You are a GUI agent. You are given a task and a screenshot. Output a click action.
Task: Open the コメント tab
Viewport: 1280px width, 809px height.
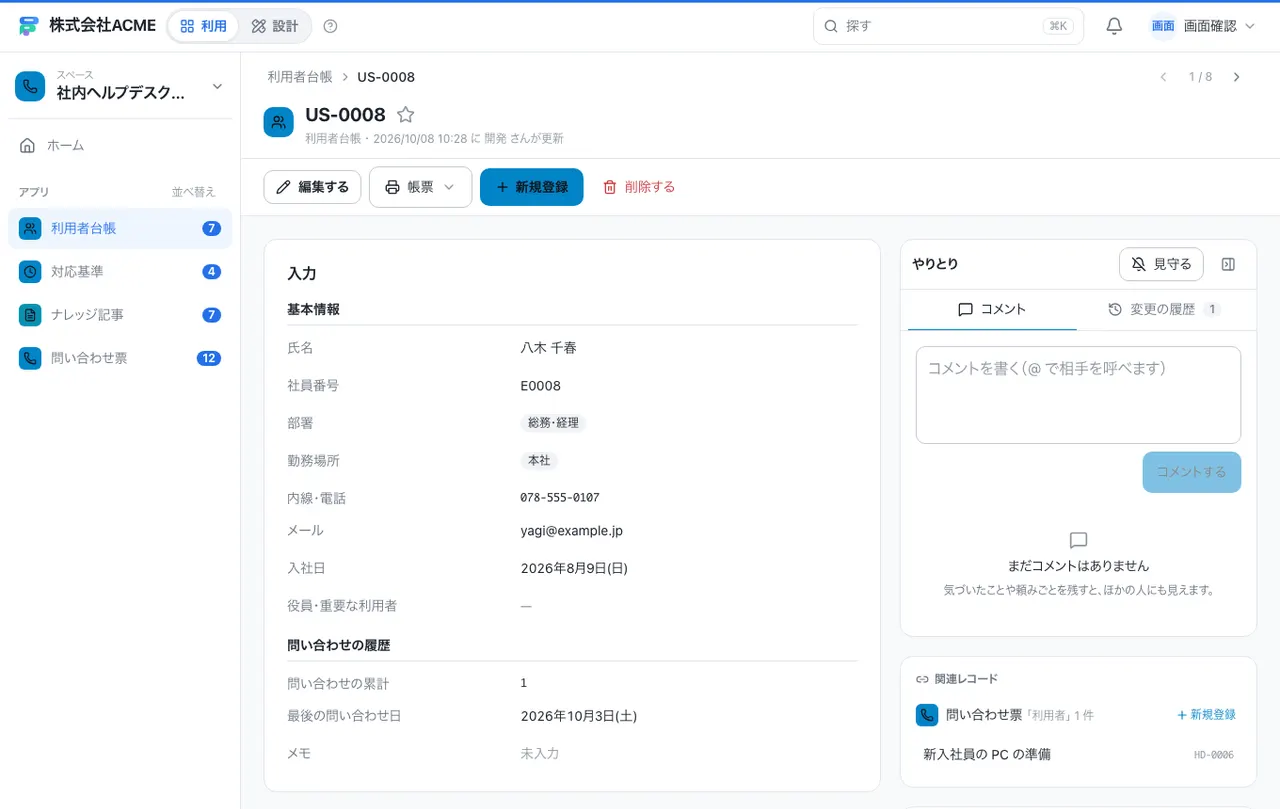point(992,310)
